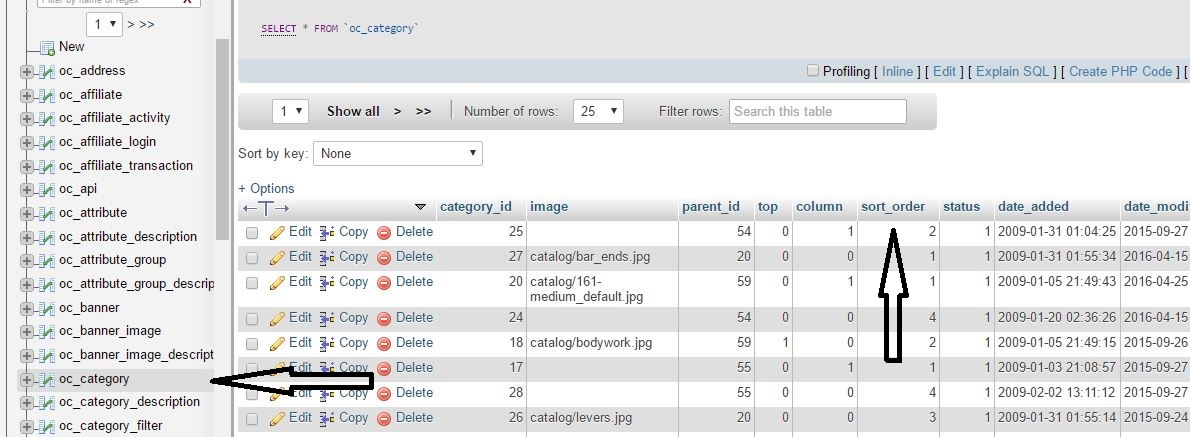Image resolution: width=1190 pixels, height=437 pixels.
Task: Click the Search this table field
Action: point(817,112)
